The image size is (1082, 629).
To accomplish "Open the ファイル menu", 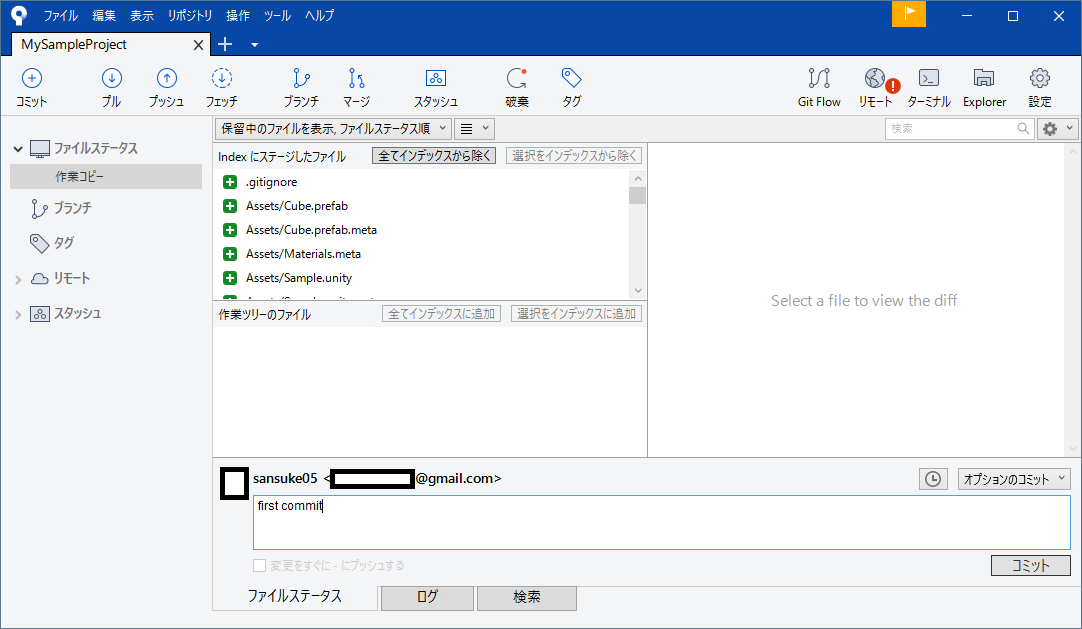I will click(61, 15).
